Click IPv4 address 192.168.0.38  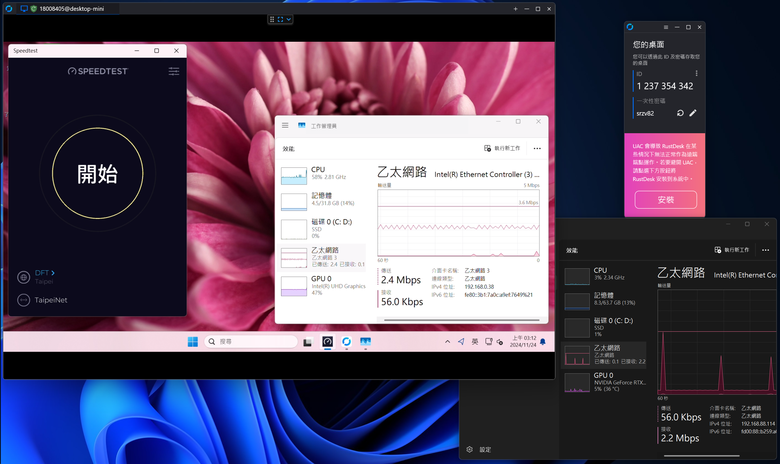(479, 287)
